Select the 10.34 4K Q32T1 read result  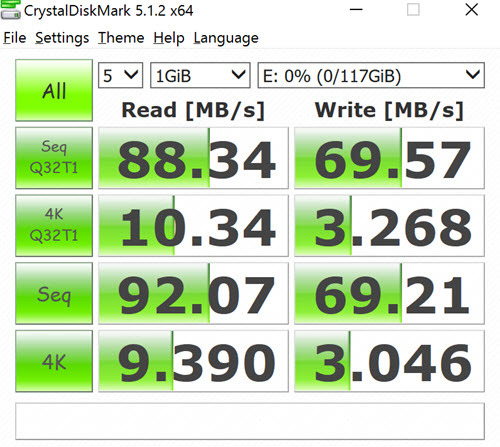click(x=193, y=226)
